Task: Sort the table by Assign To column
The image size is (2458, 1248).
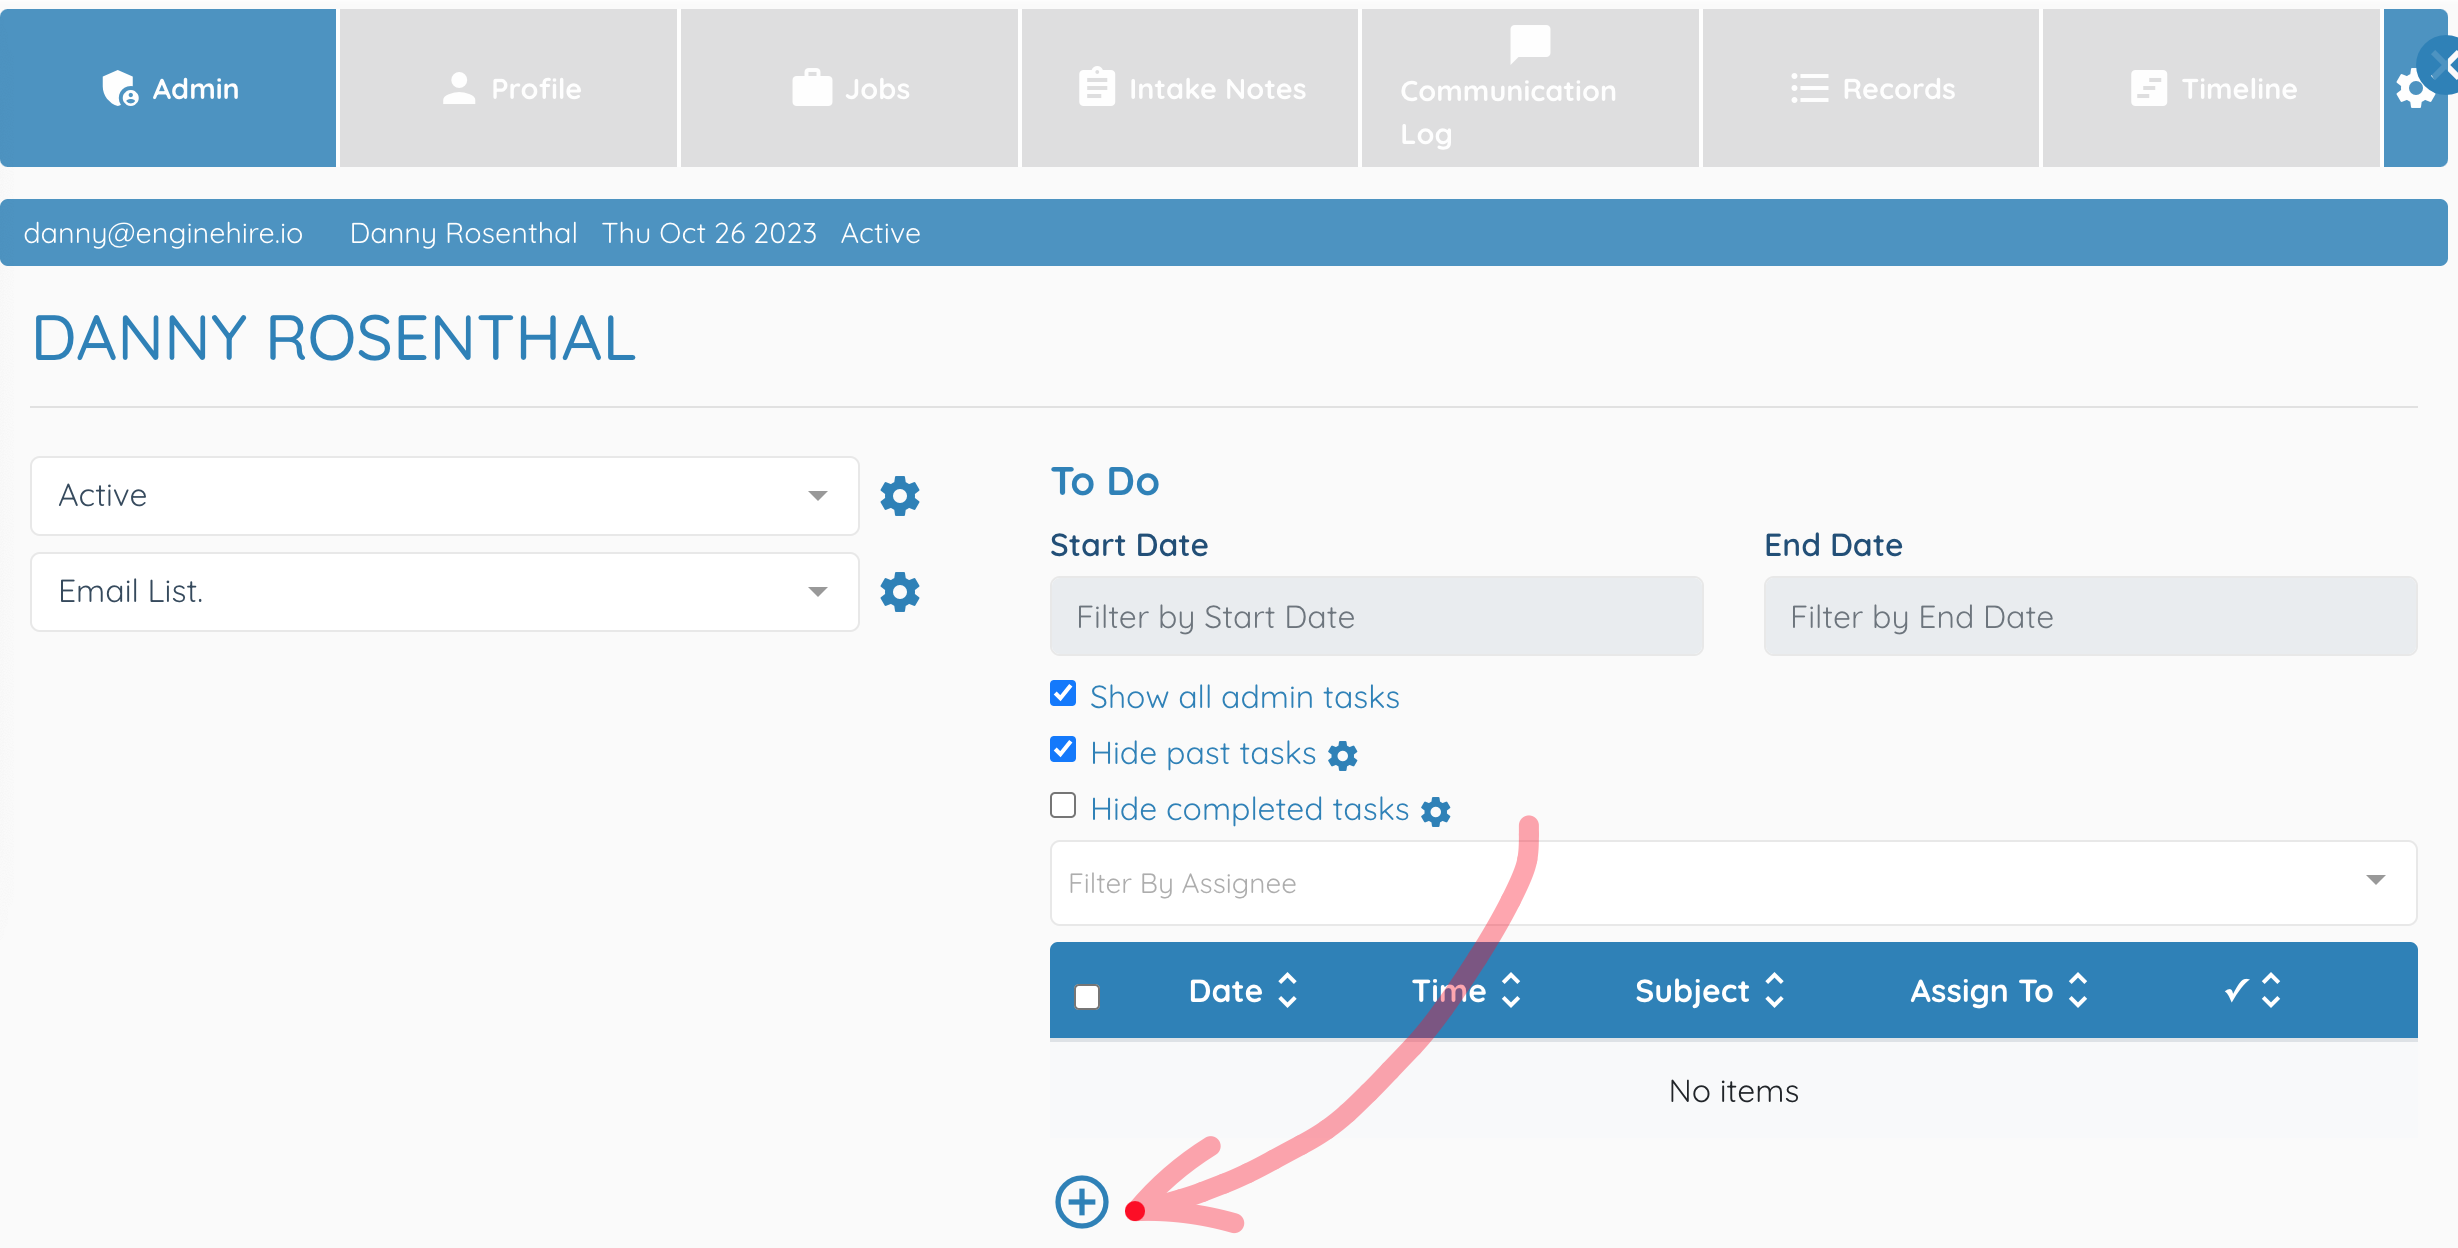Action: (1999, 991)
